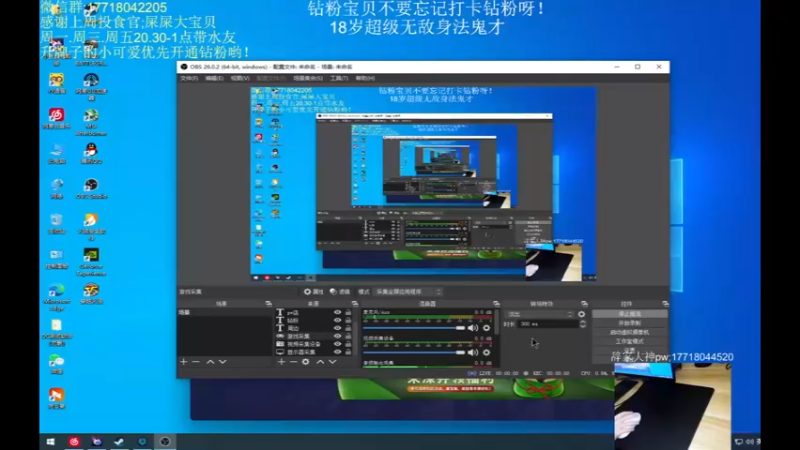This screenshot has width=800, height=450.
Task: Open QQ penguin desktop icon
Action: [91, 153]
